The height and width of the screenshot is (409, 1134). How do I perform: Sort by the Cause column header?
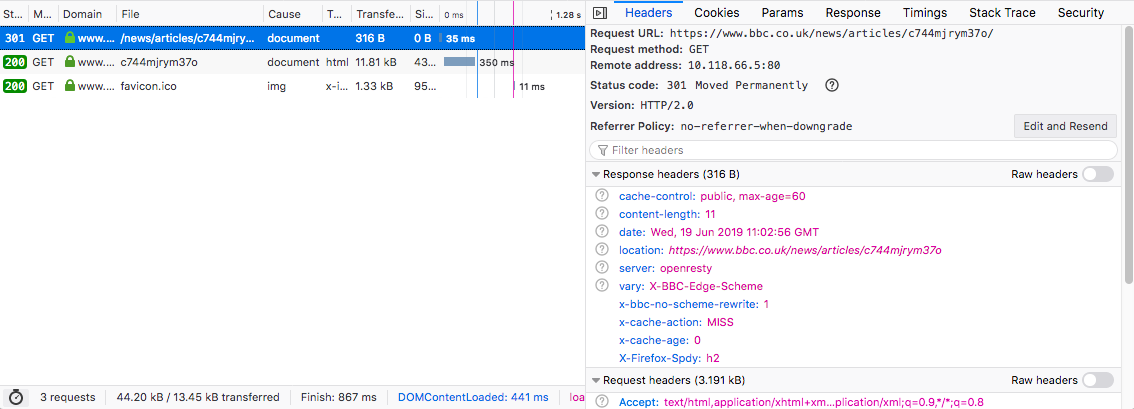[292, 14]
